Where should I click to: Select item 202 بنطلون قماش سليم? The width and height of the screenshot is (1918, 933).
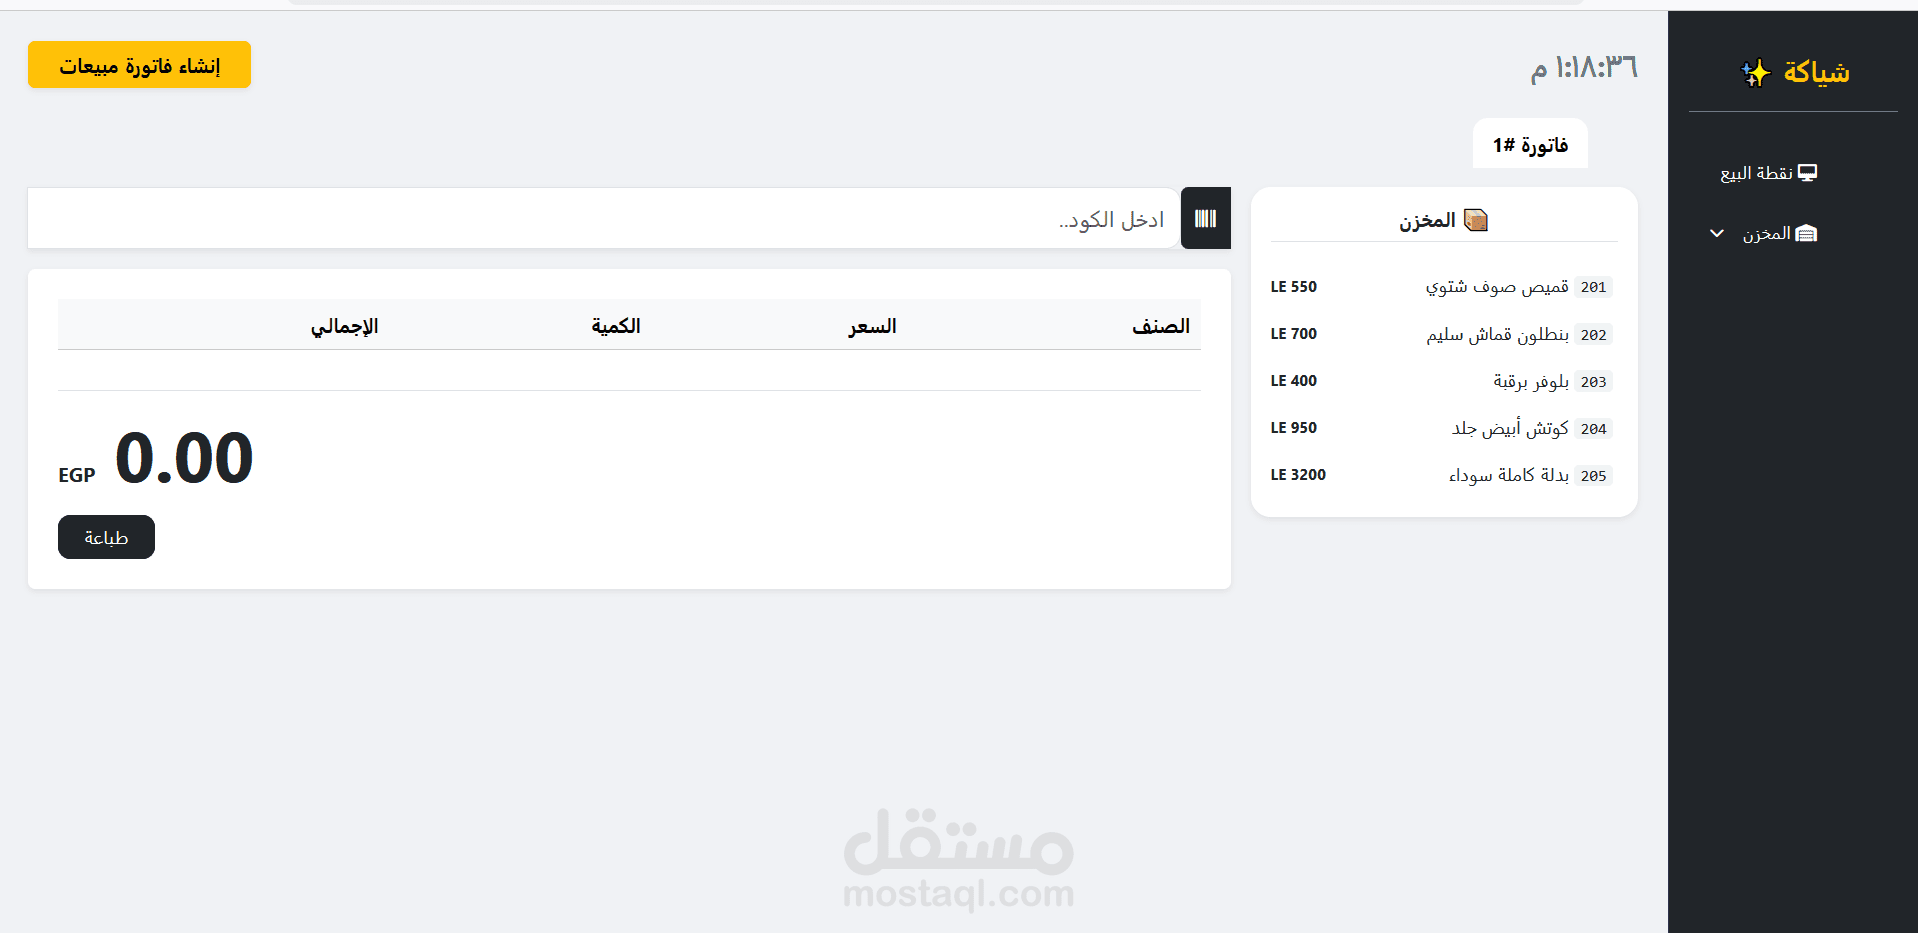[1441, 334]
